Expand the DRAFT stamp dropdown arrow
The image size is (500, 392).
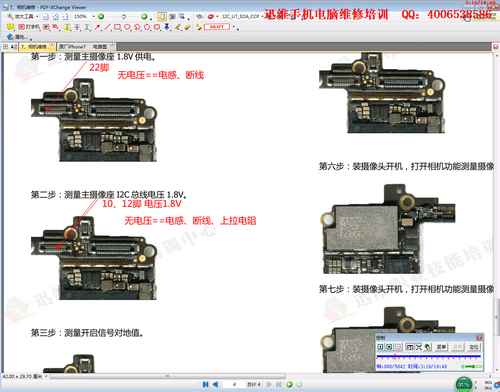(x=234, y=27)
